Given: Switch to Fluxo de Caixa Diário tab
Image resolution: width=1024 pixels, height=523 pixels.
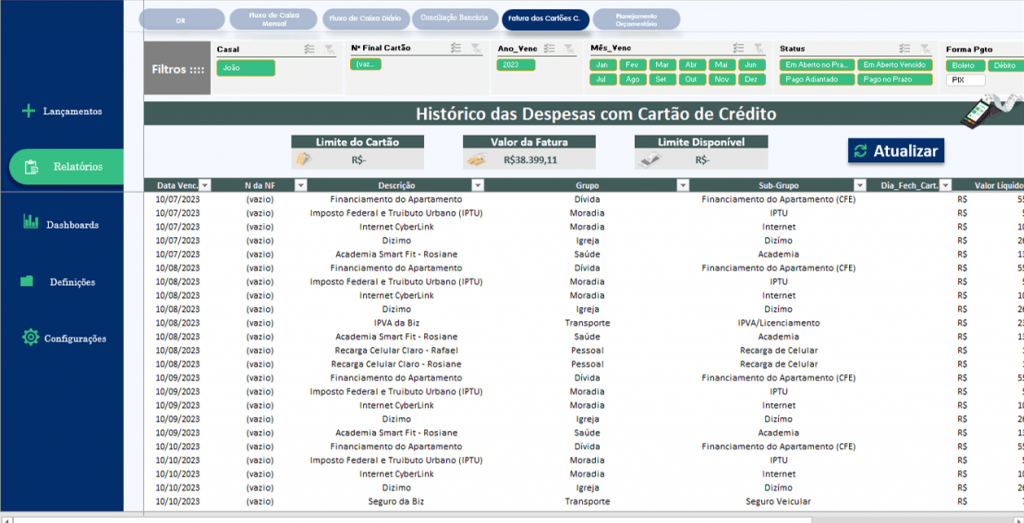Looking at the screenshot, I should point(366,19).
